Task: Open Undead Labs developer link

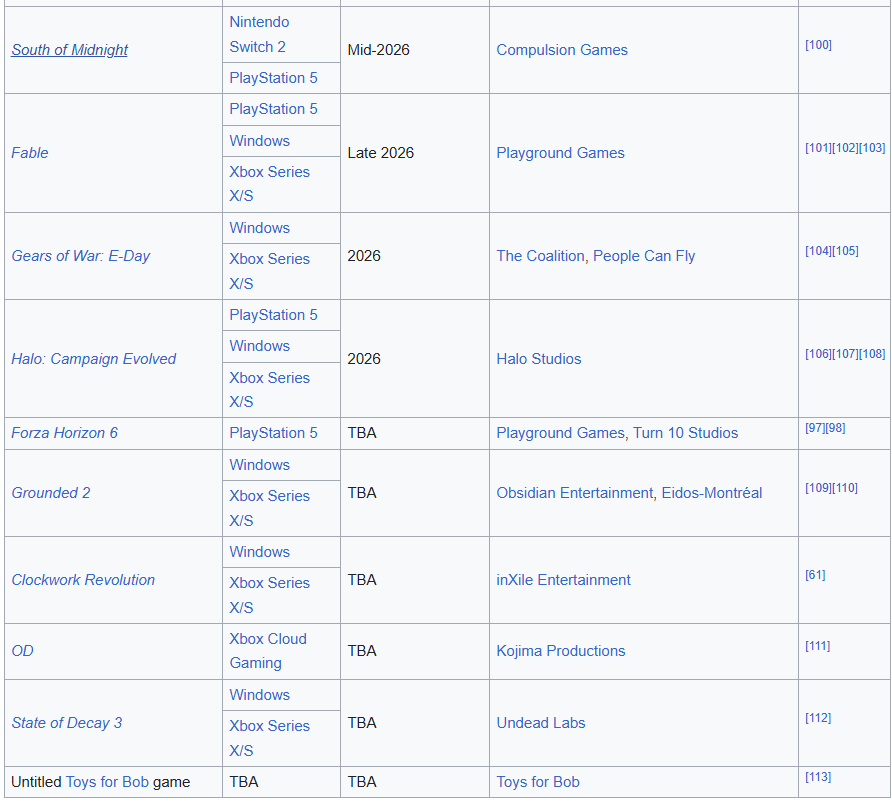Action: (x=540, y=723)
